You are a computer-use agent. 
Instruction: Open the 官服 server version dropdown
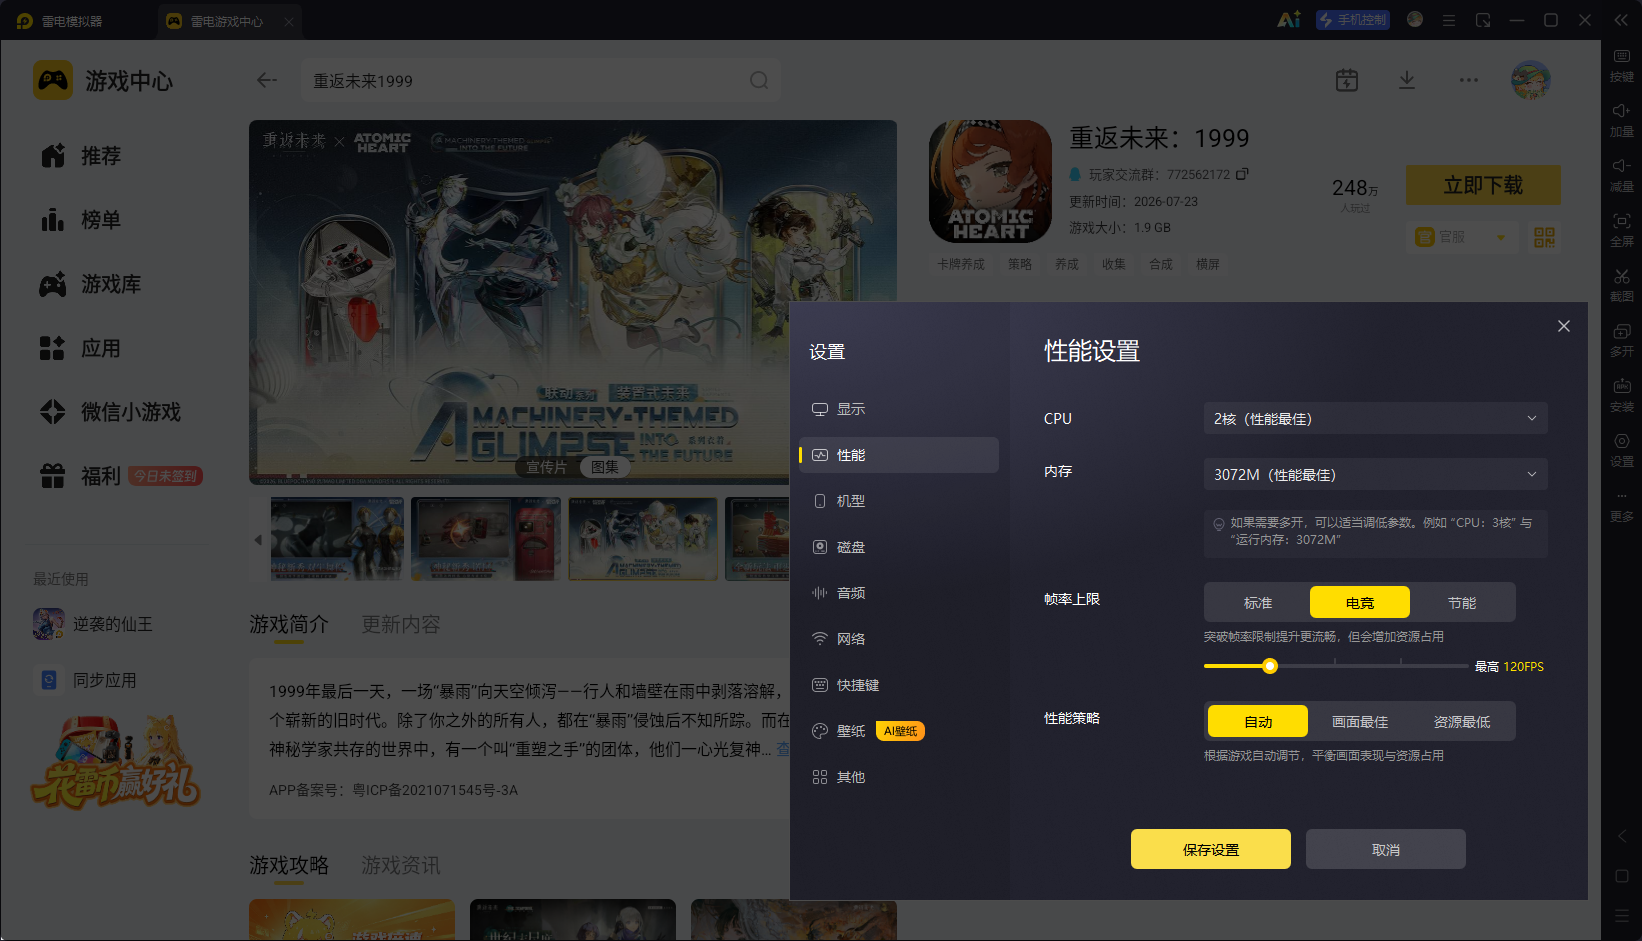click(x=1460, y=237)
